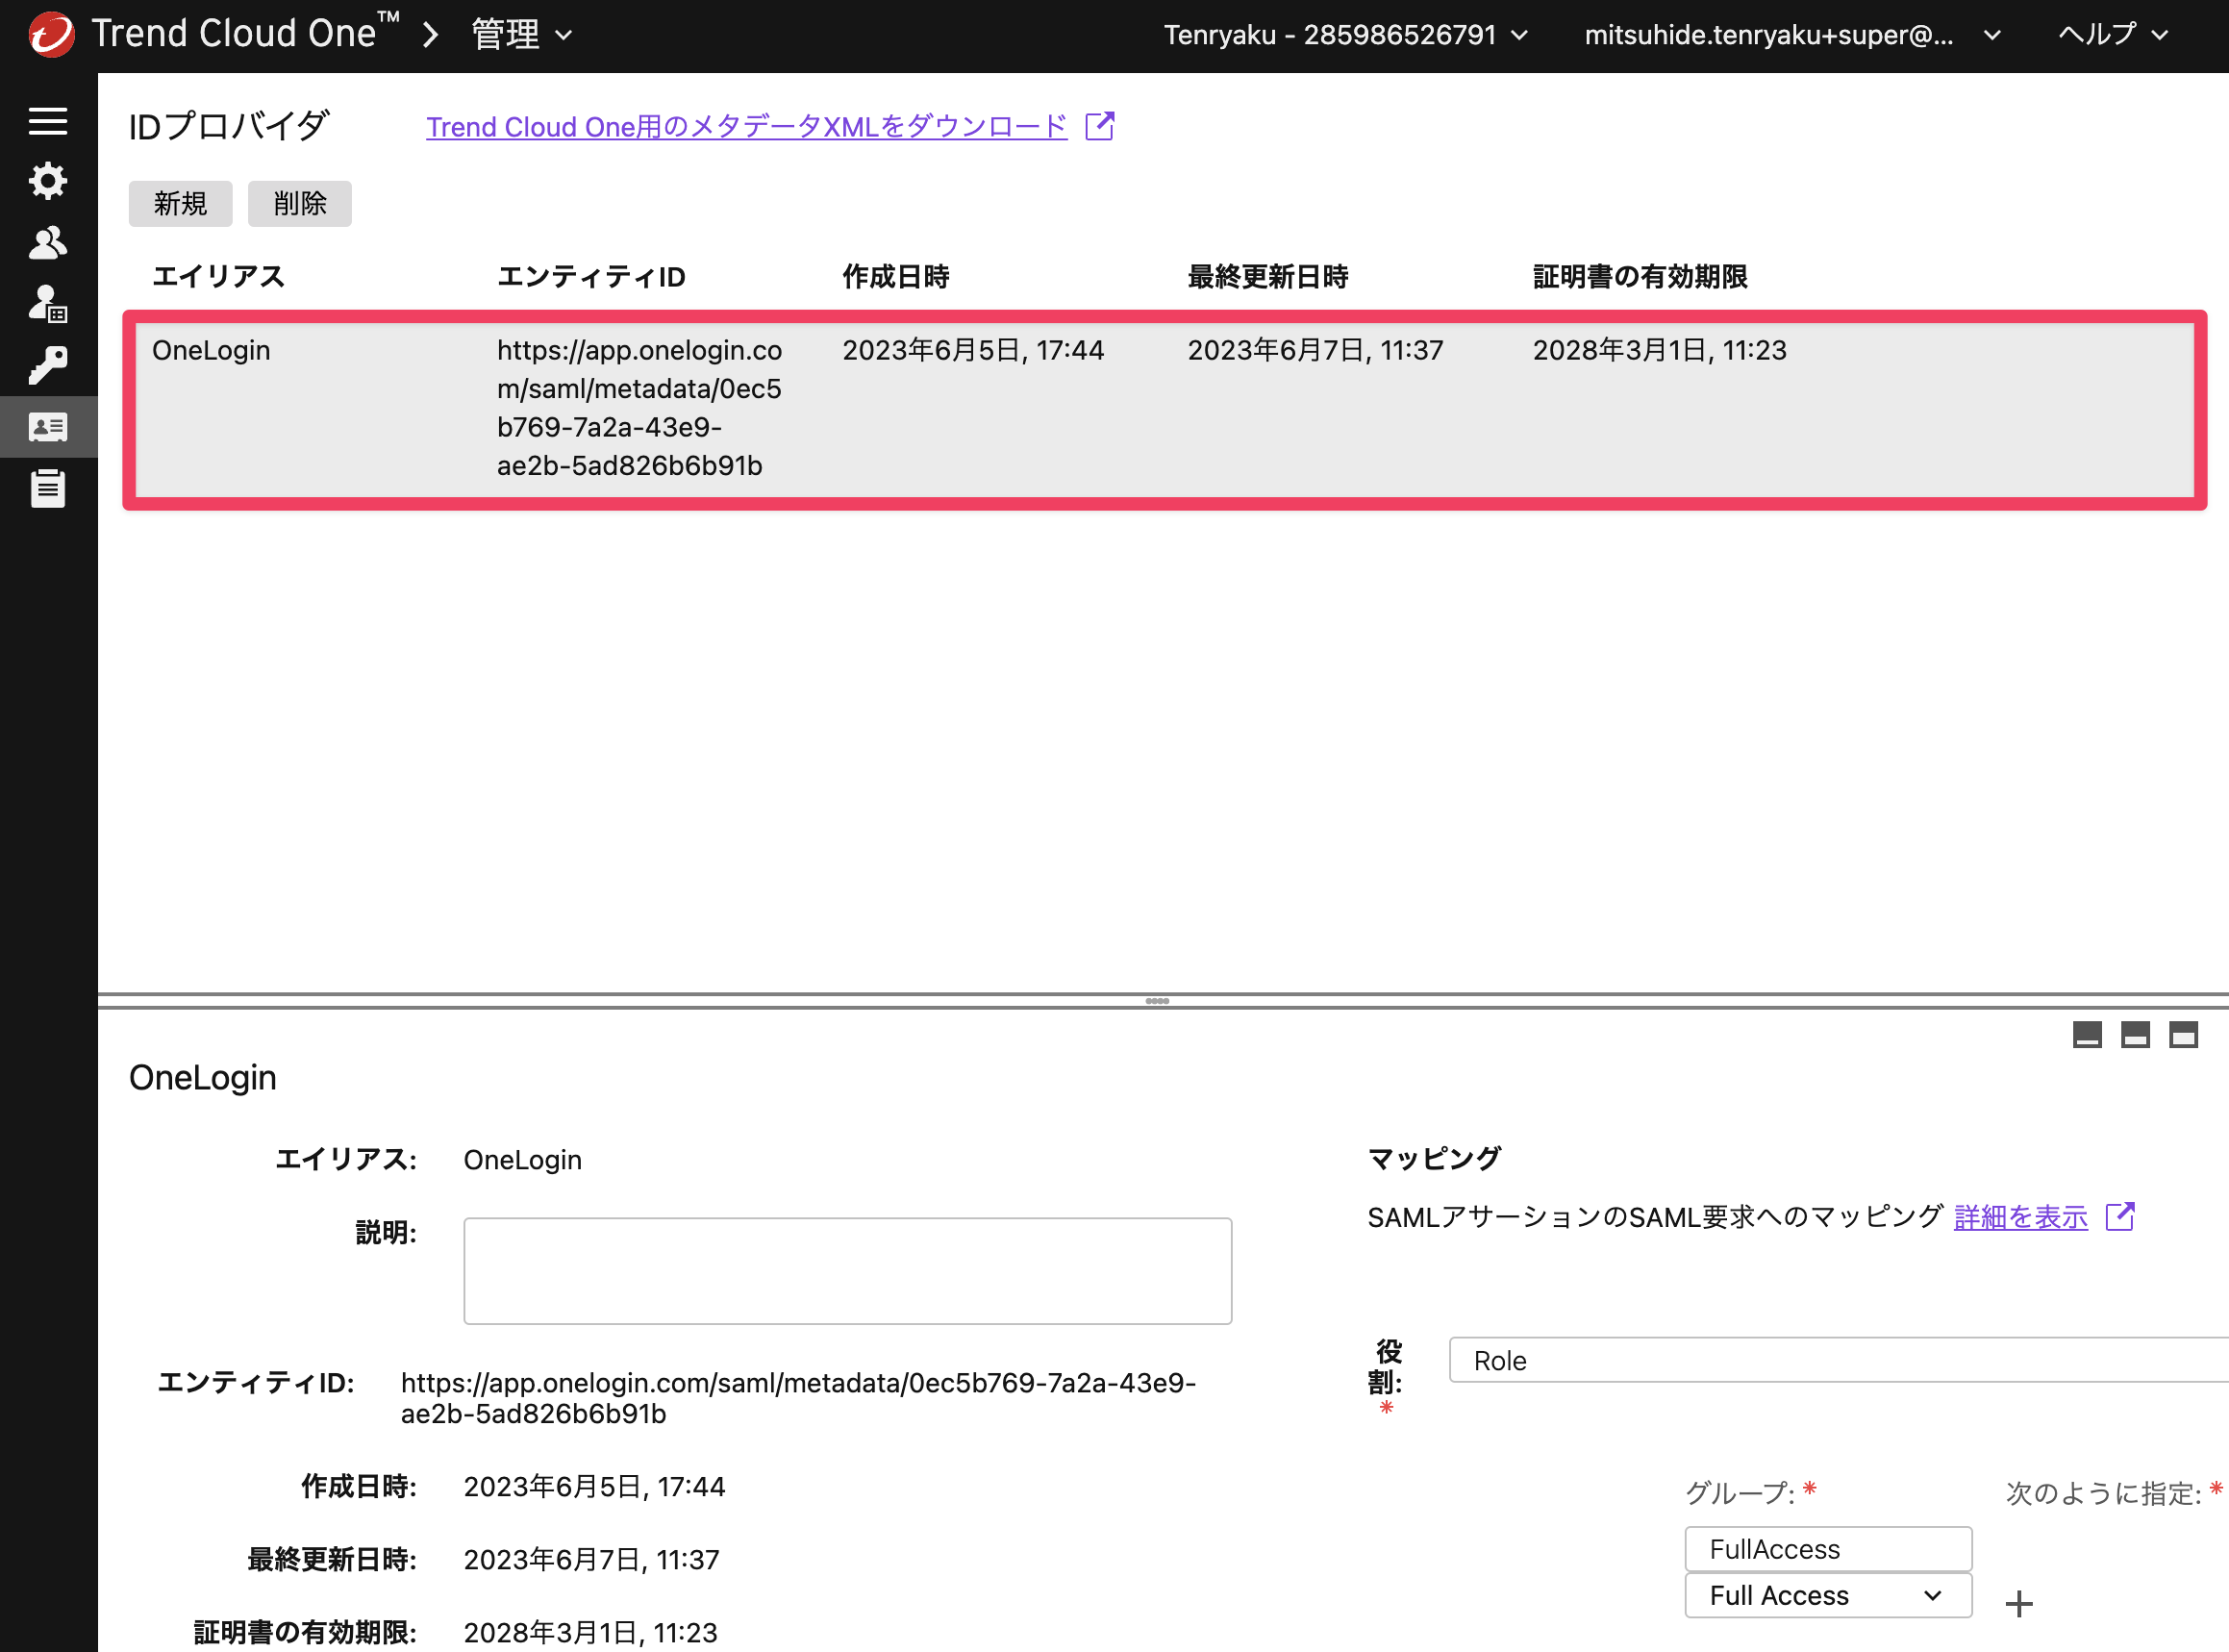The image size is (2229, 1652).
Task: Open the users icon in sidebar
Action: pyautogui.click(x=48, y=243)
